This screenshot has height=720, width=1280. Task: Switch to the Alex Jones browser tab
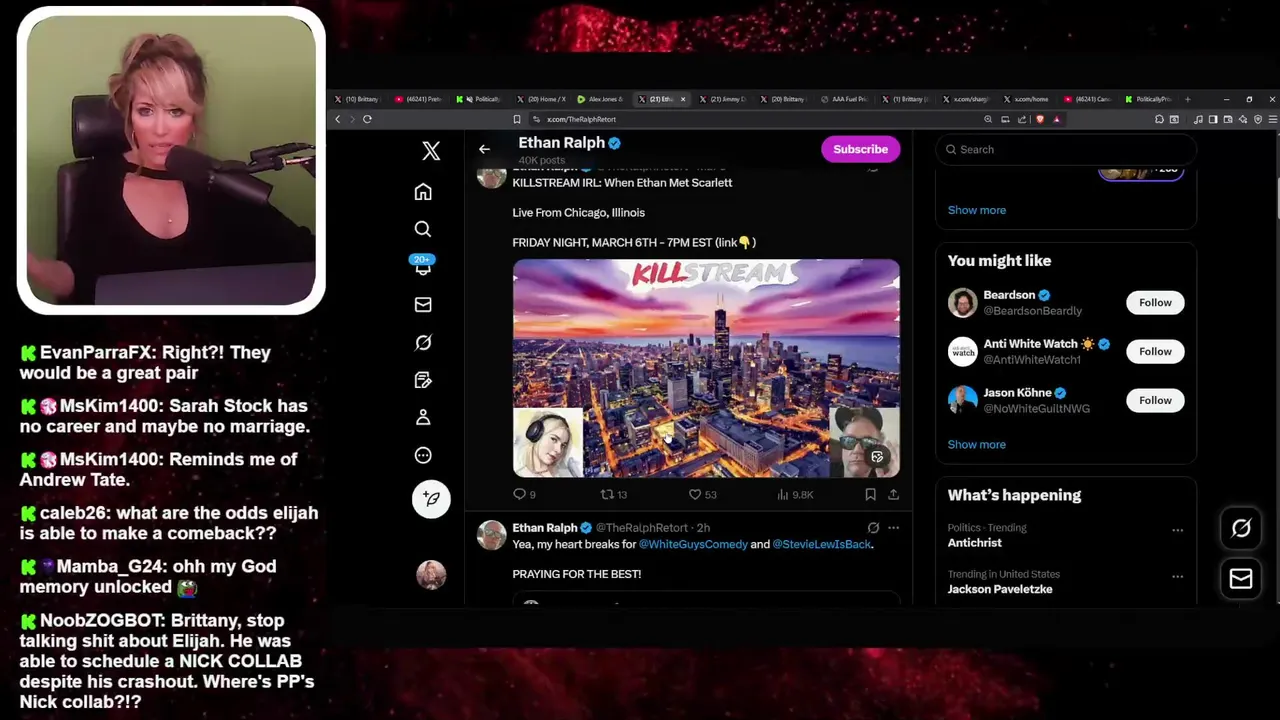(x=600, y=99)
